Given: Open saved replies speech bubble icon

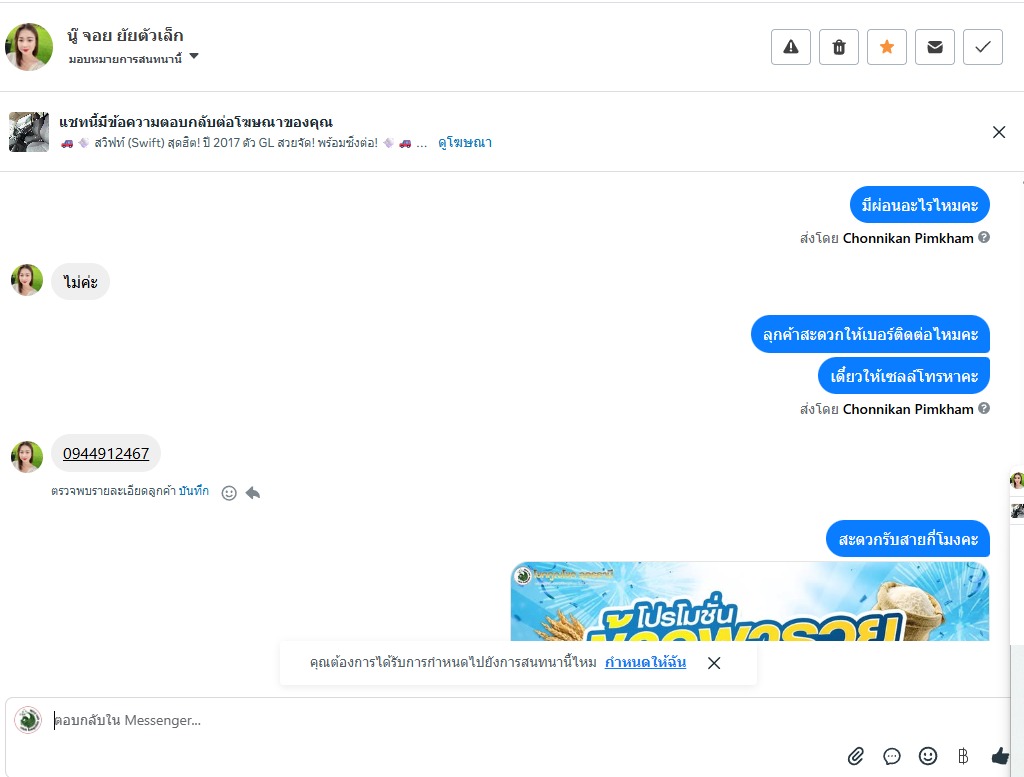Looking at the screenshot, I should [891, 756].
